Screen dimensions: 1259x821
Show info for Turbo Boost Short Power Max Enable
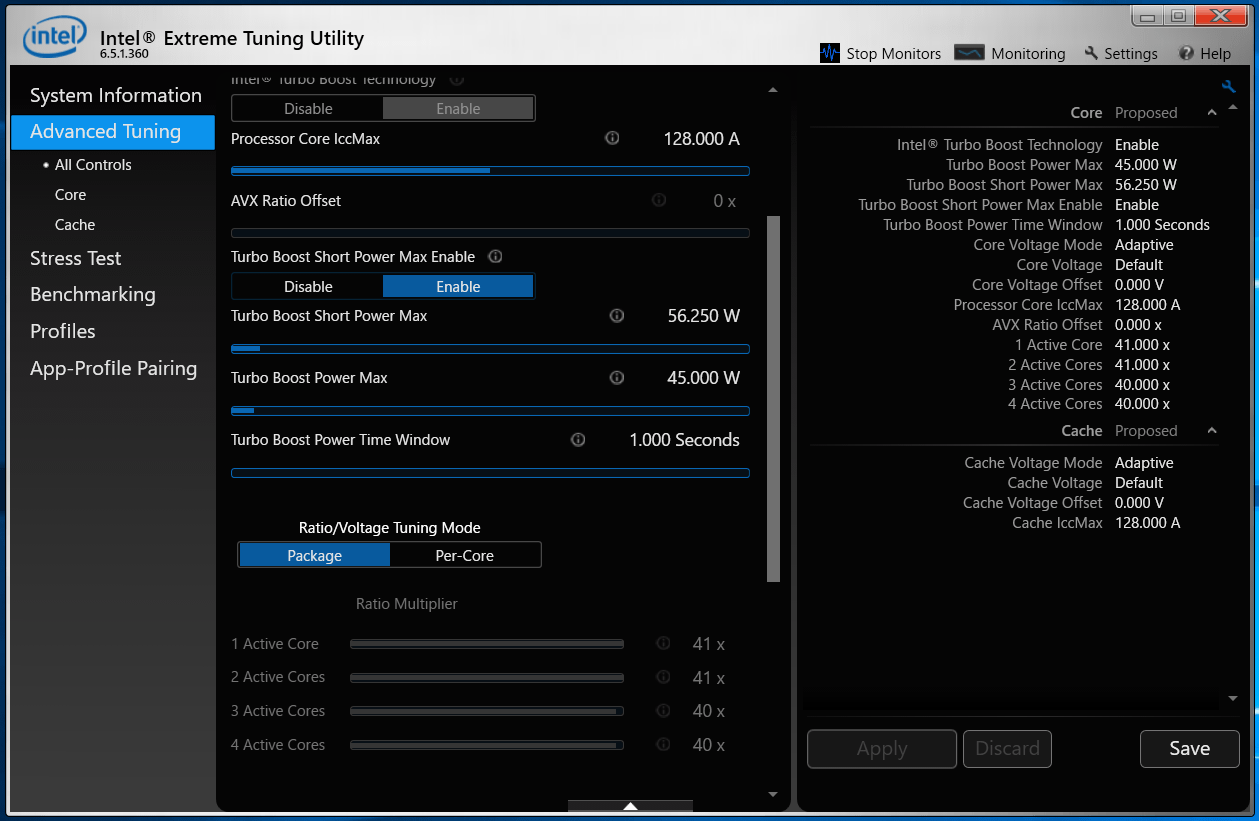tap(494, 256)
